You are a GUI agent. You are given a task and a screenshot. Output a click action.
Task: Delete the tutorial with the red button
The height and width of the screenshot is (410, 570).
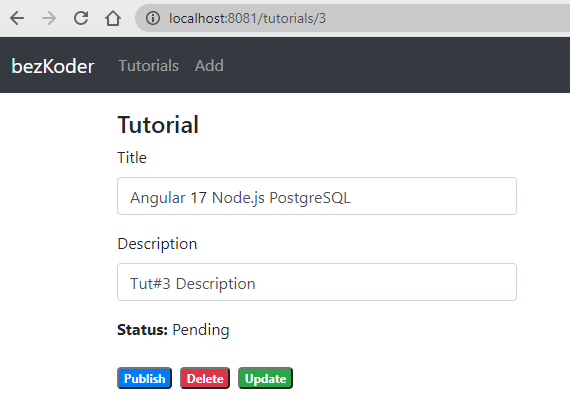coord(205,378)
